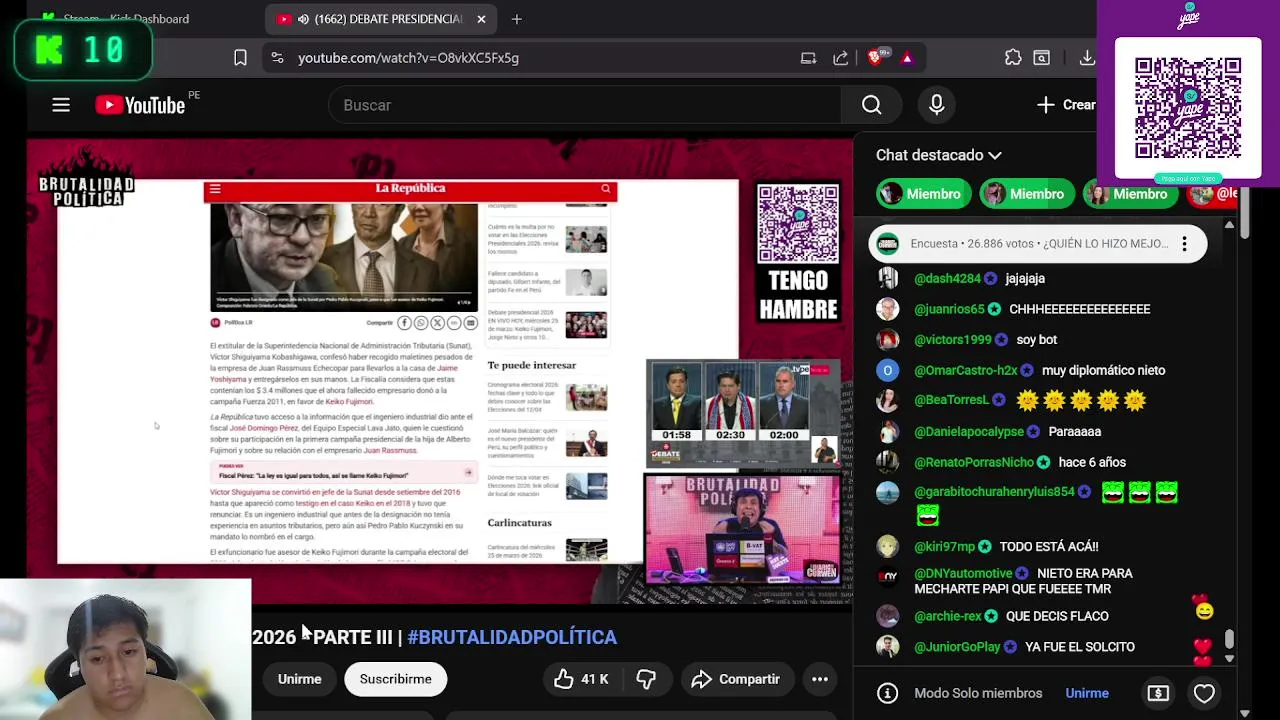Image resolution: width=1280 pixels, height=720 pixels.
Task: Open the Compartir share button
Action: click(x=736, y=679)
